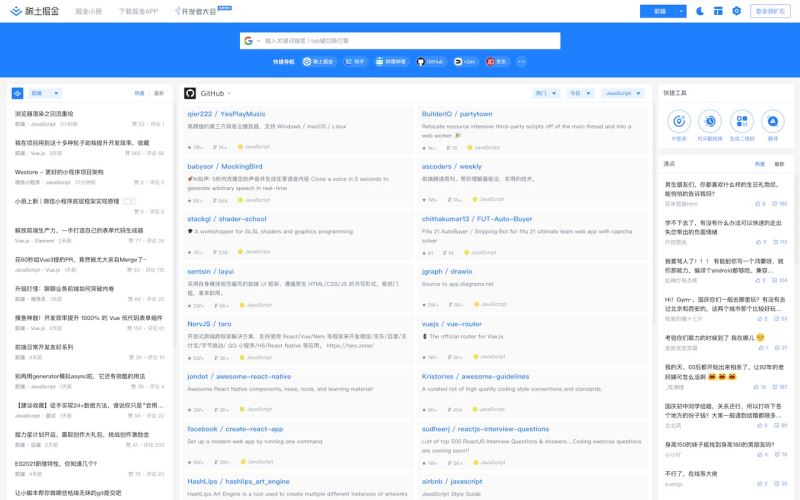The height and width of the screenshot is (500, 800).
Task: Open the jondot / awesome-react-native repository link
Action: pyautogui.click(x=239, y=377)
